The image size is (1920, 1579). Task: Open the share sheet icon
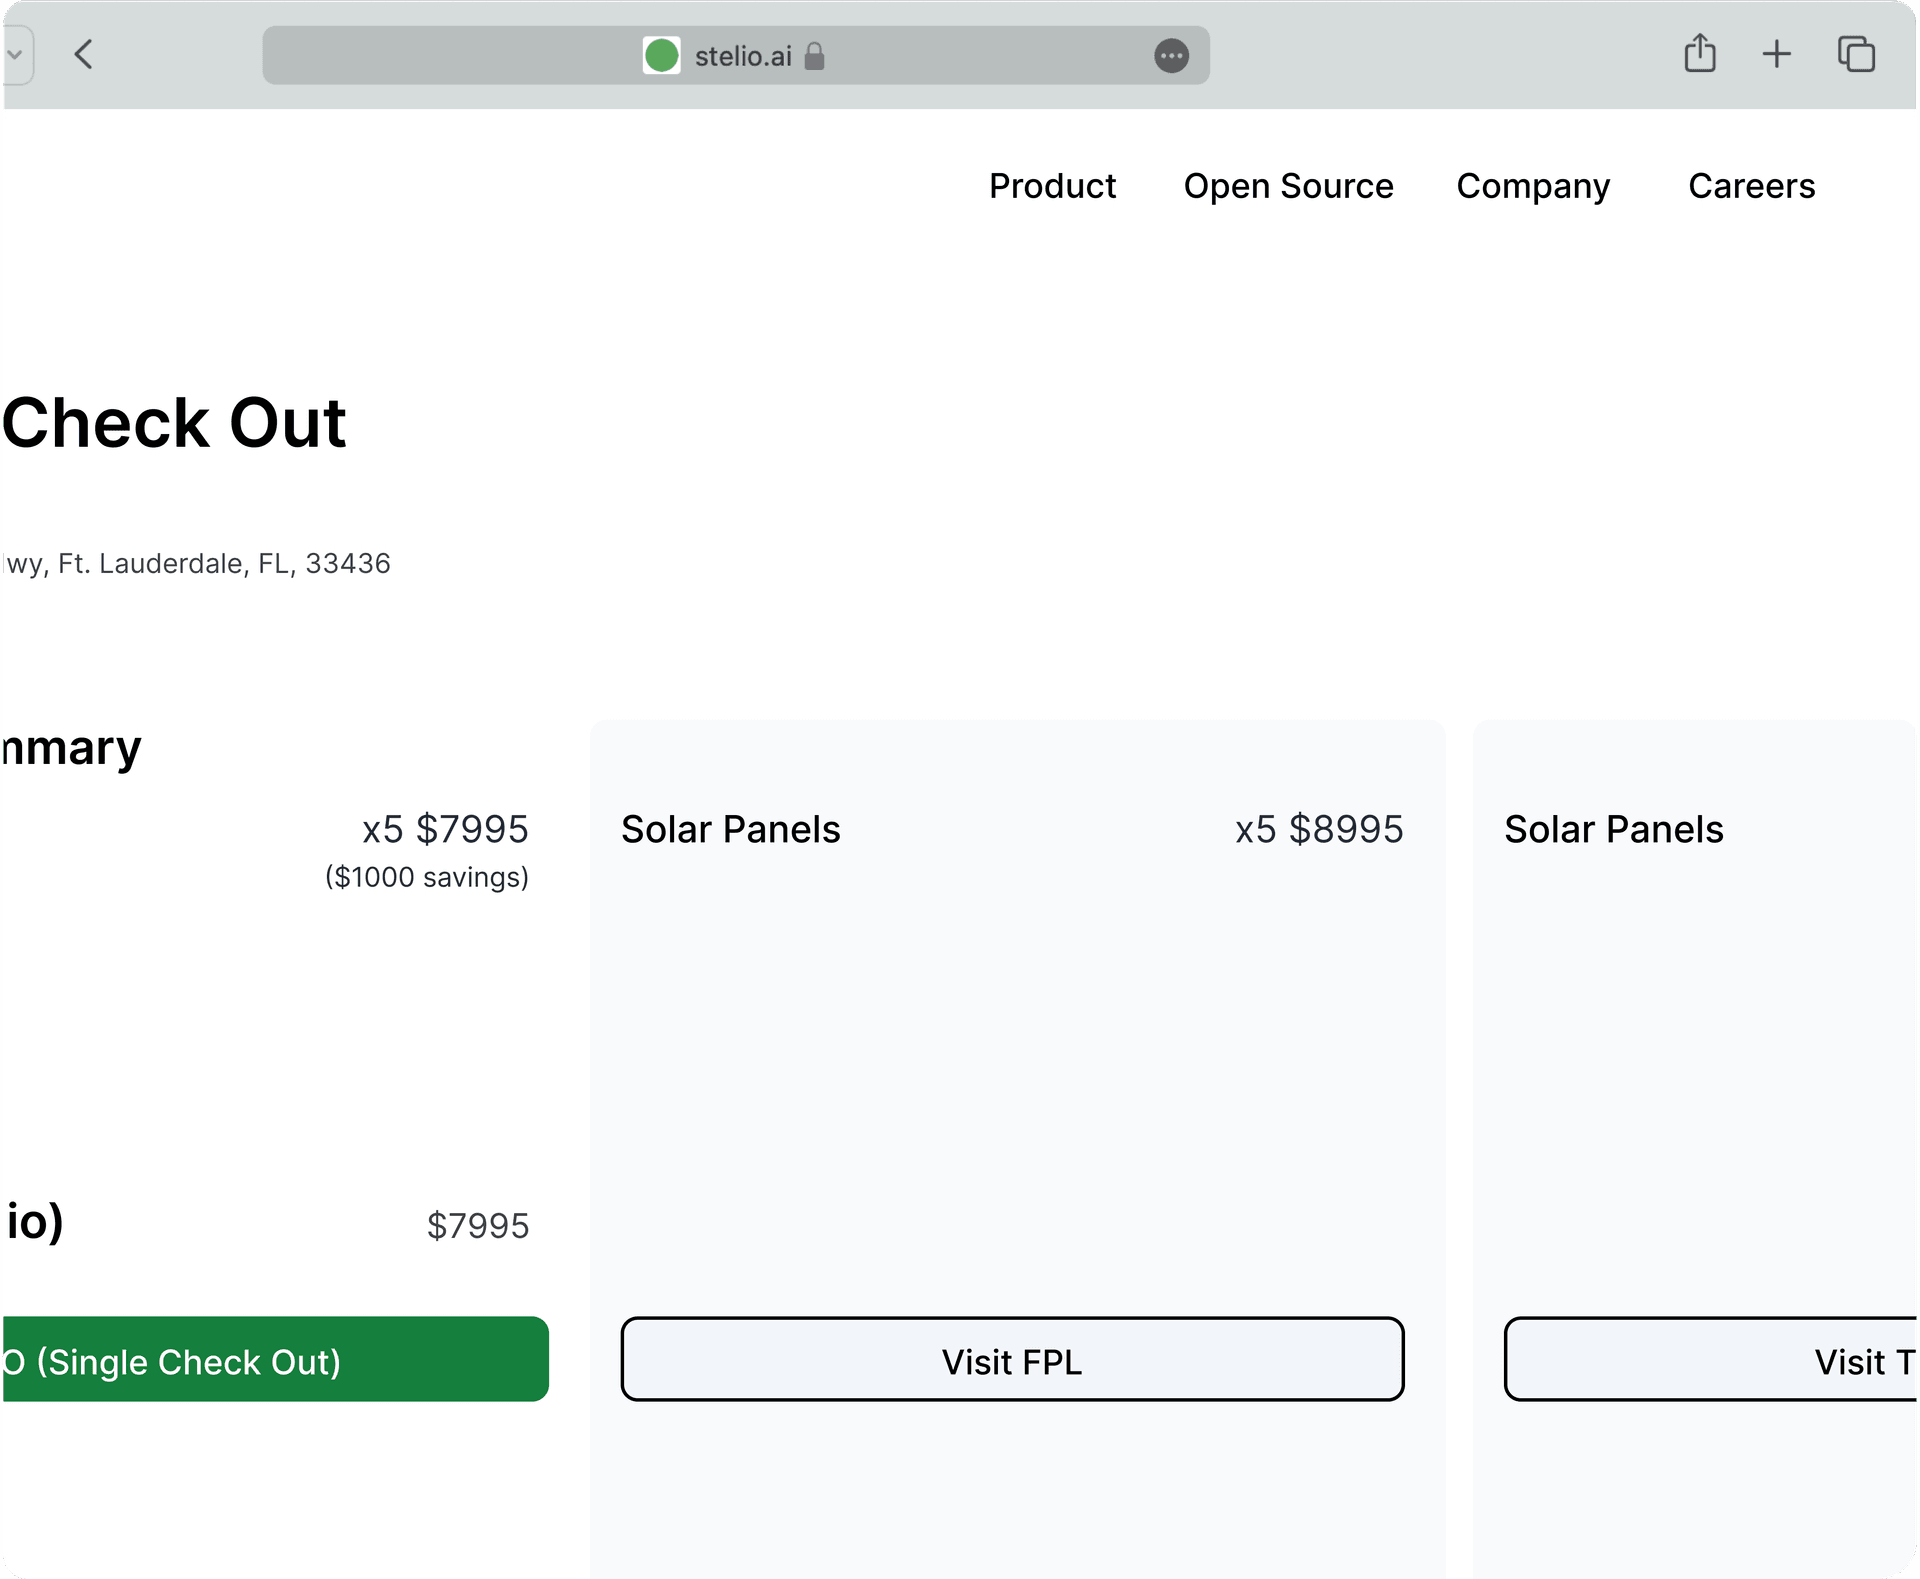point(1699,54)
